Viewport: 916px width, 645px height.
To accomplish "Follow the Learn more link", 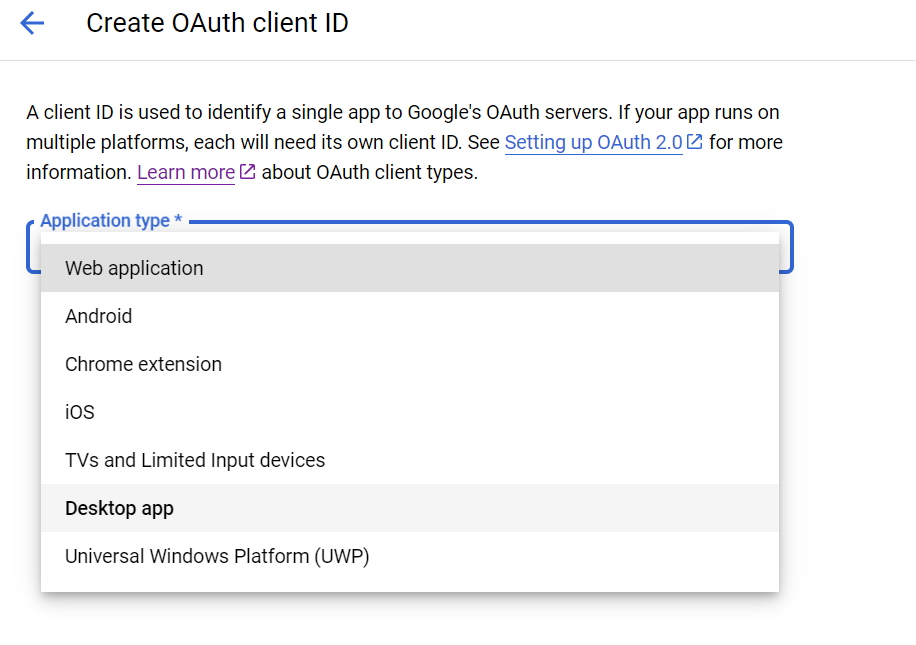I will click(x=186, y=172).
